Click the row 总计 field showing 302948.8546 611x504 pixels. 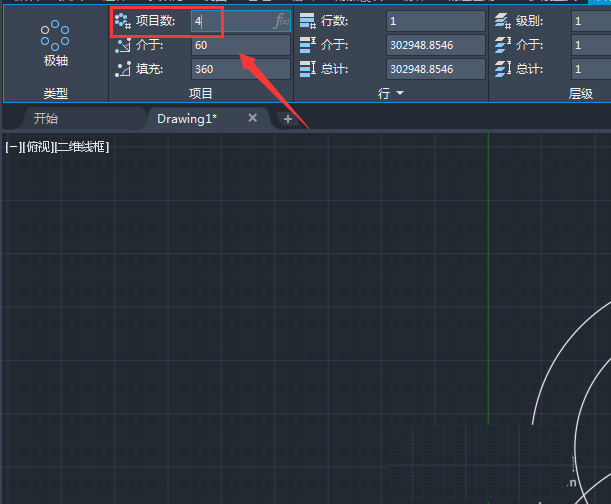click(436, 69)
